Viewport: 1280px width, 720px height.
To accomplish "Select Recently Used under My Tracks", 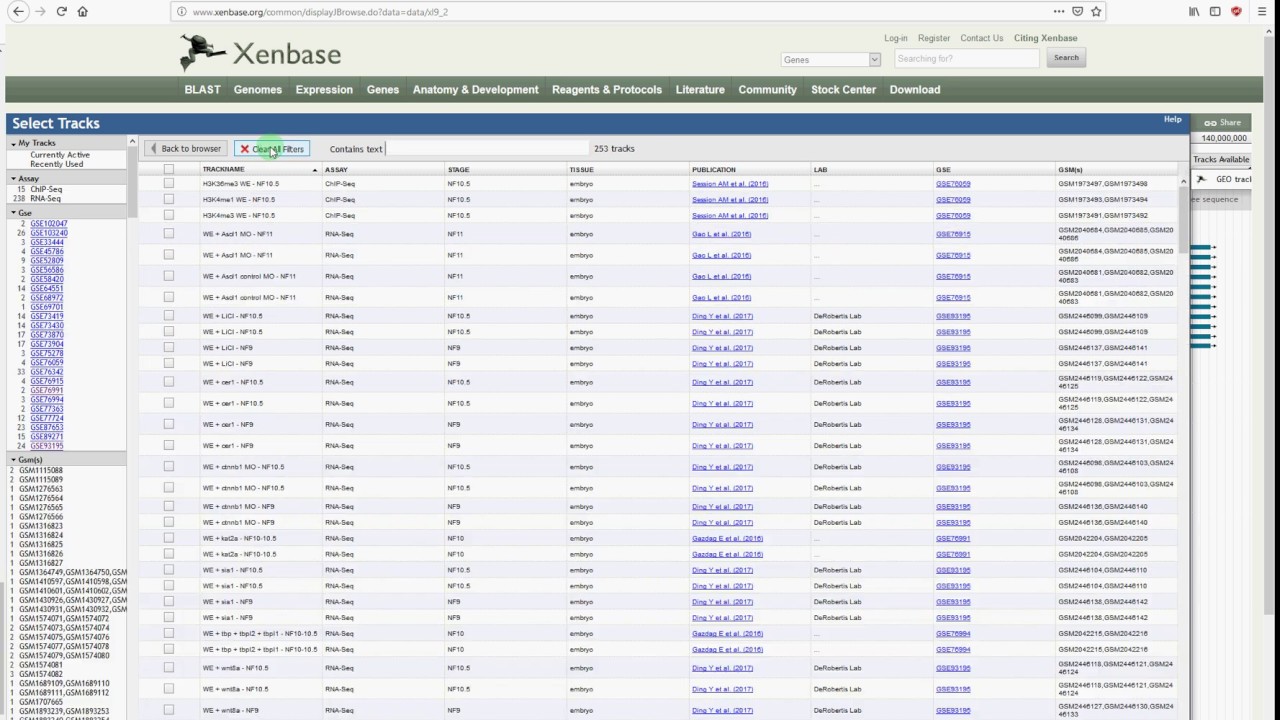I will coord(56,164).
